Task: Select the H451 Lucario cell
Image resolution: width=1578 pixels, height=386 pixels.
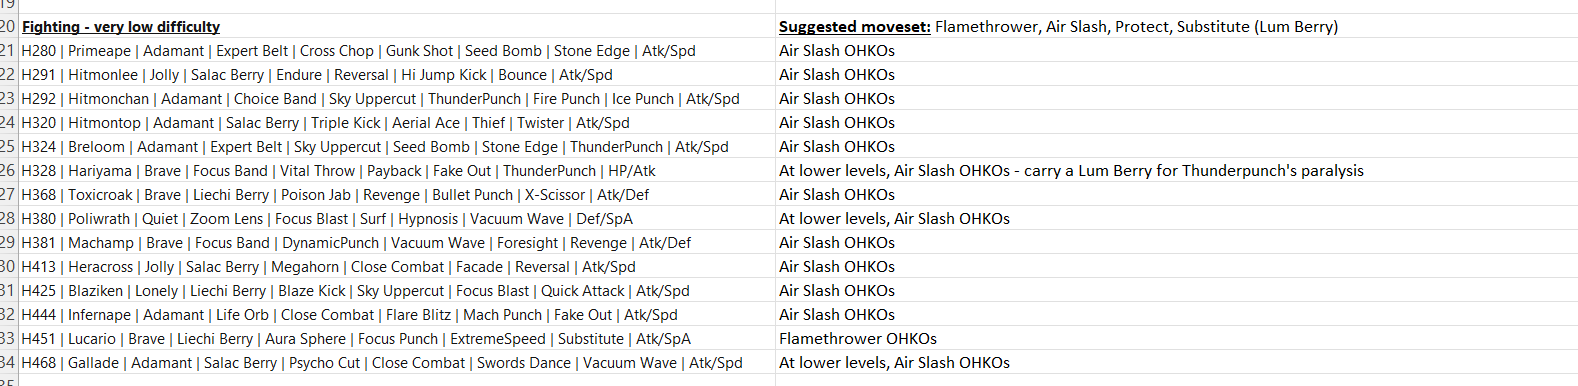Action: [x=397, y=339]
